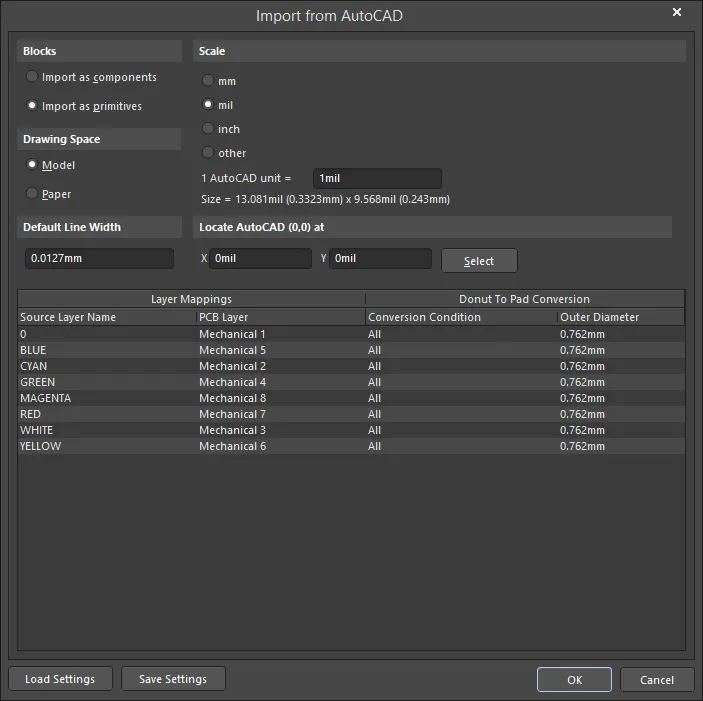This screenshot has height=701, width=703.
Task: Click Outer Diameter 0.762mm in WHITE row
Action: 621,430
